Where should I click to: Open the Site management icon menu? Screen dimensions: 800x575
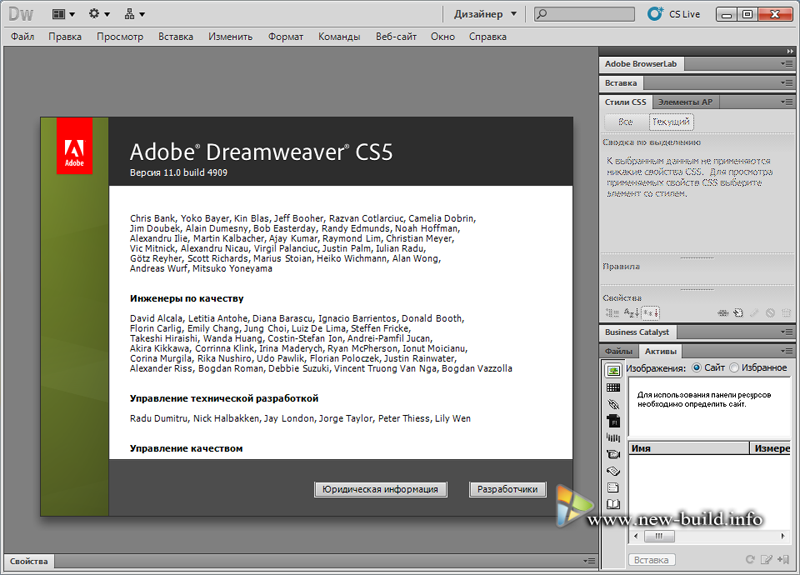tap(135, 14)
